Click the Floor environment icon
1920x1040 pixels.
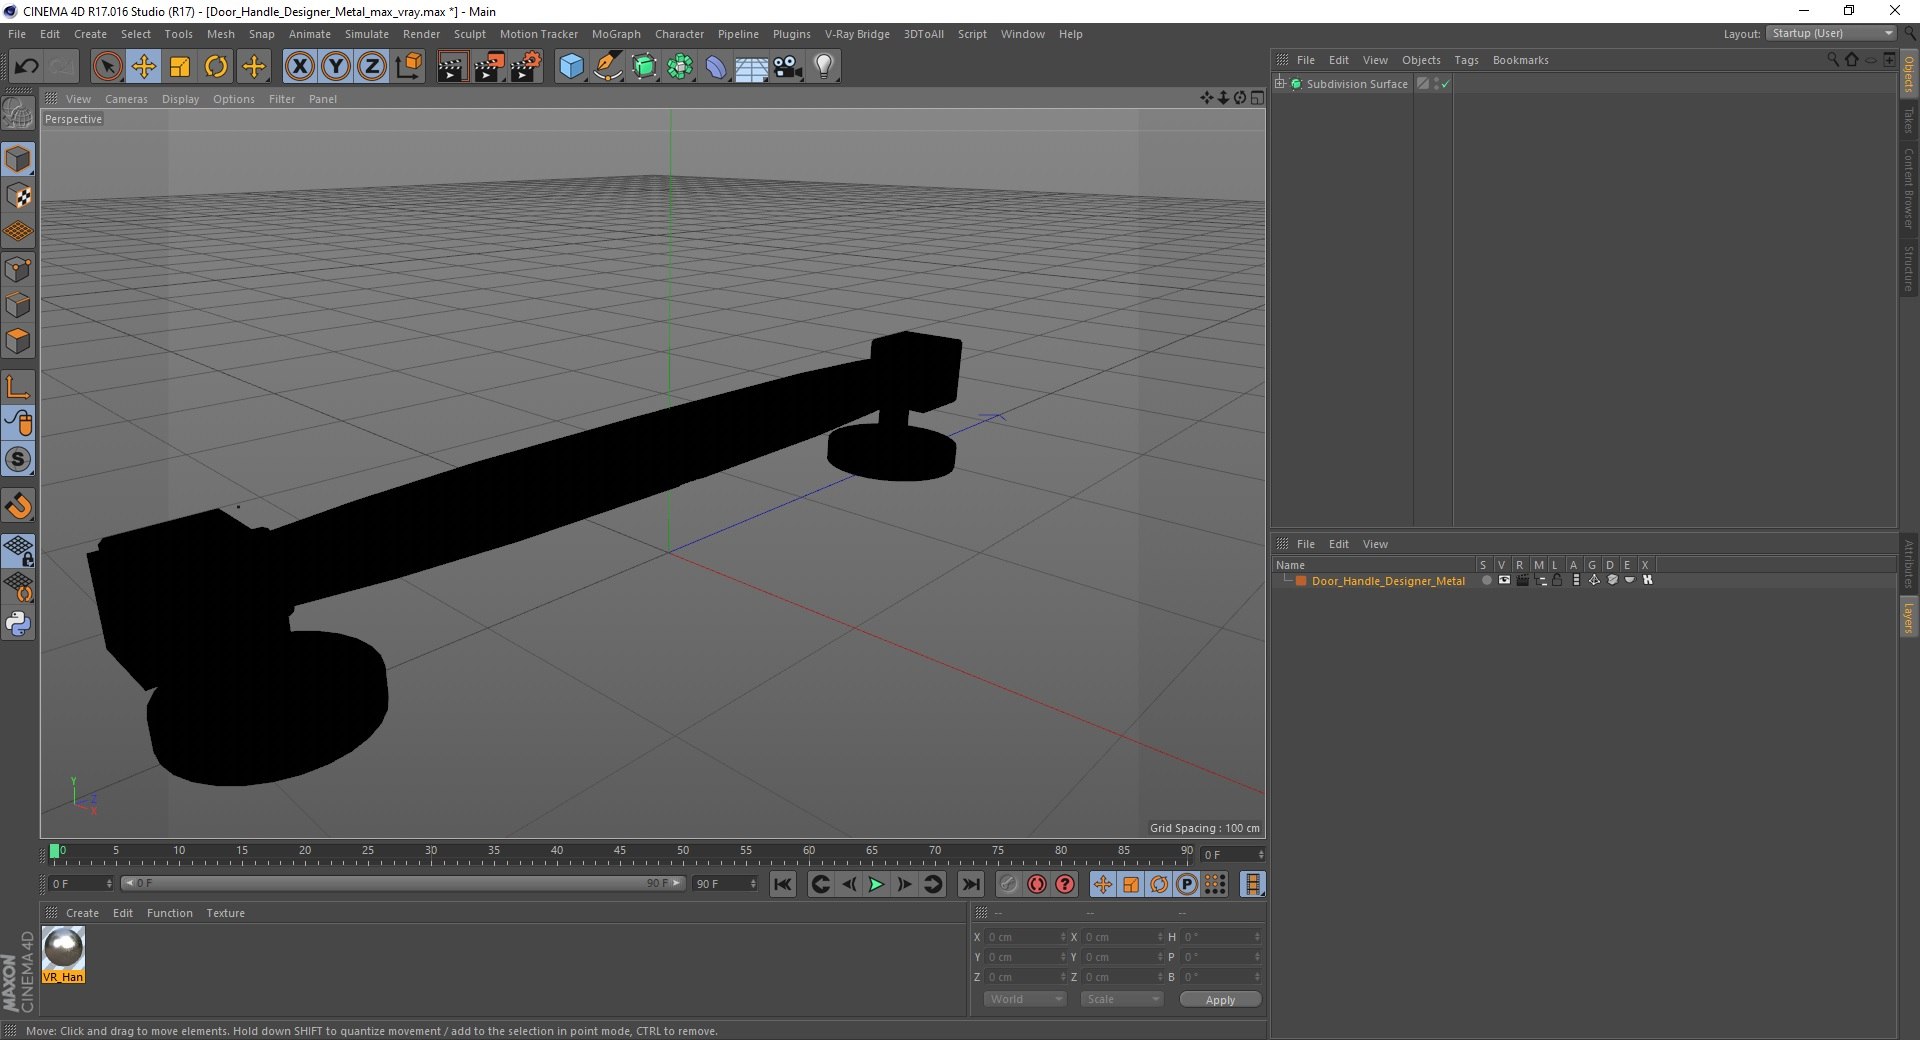[751, 67]
